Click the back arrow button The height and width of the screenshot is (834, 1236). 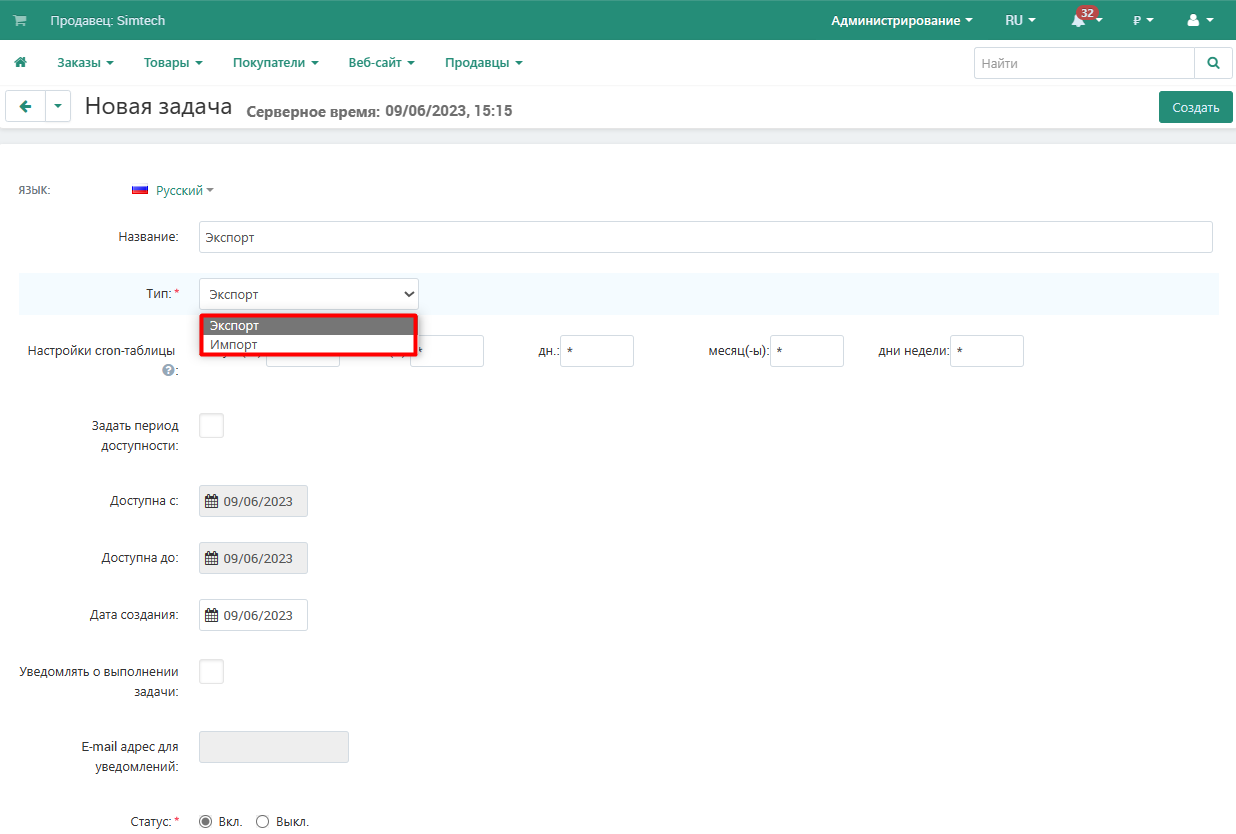(25, 106)
